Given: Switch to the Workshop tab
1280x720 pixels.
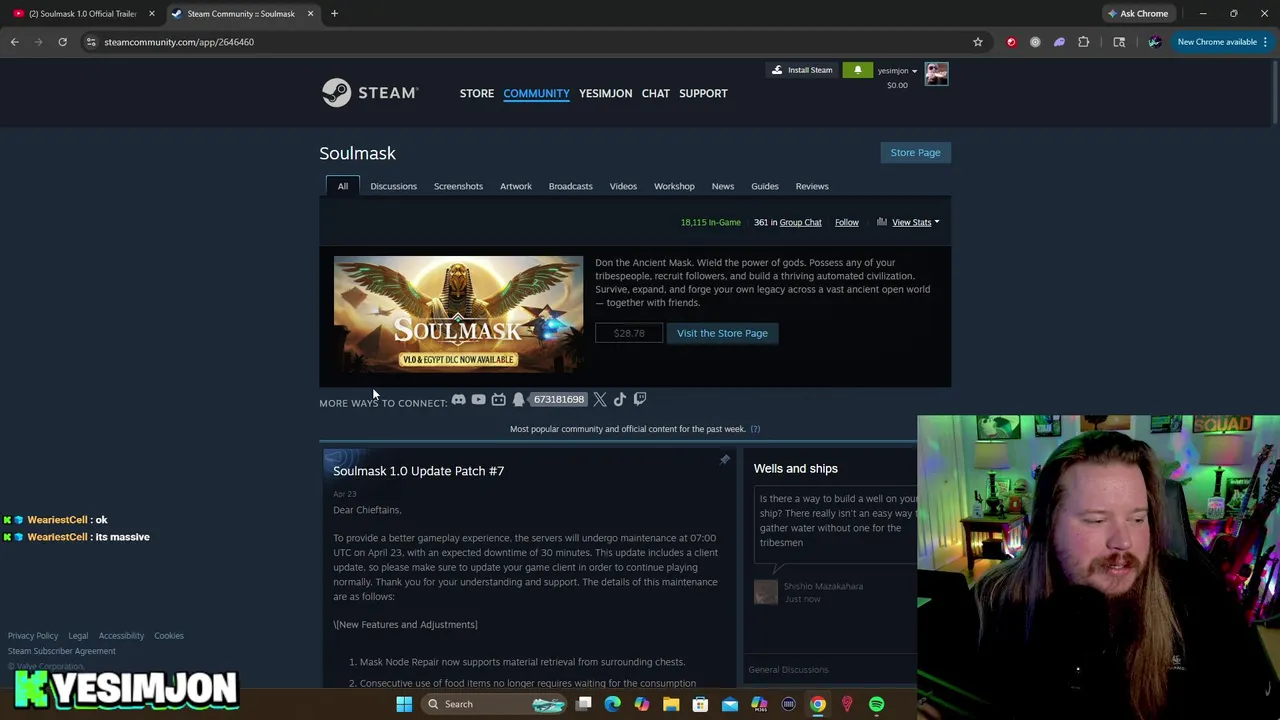Looking at the screenshot, I should click(674, 186).
